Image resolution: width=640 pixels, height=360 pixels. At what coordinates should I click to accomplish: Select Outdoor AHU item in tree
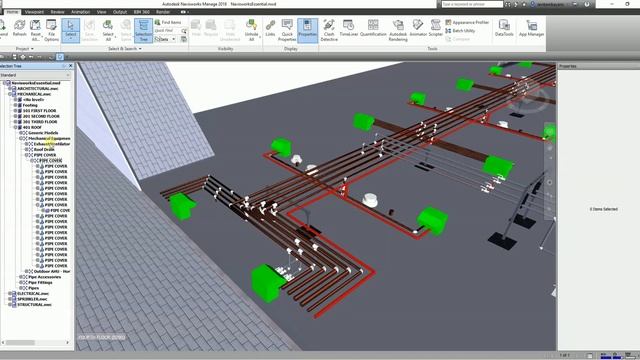pos(51,271)
